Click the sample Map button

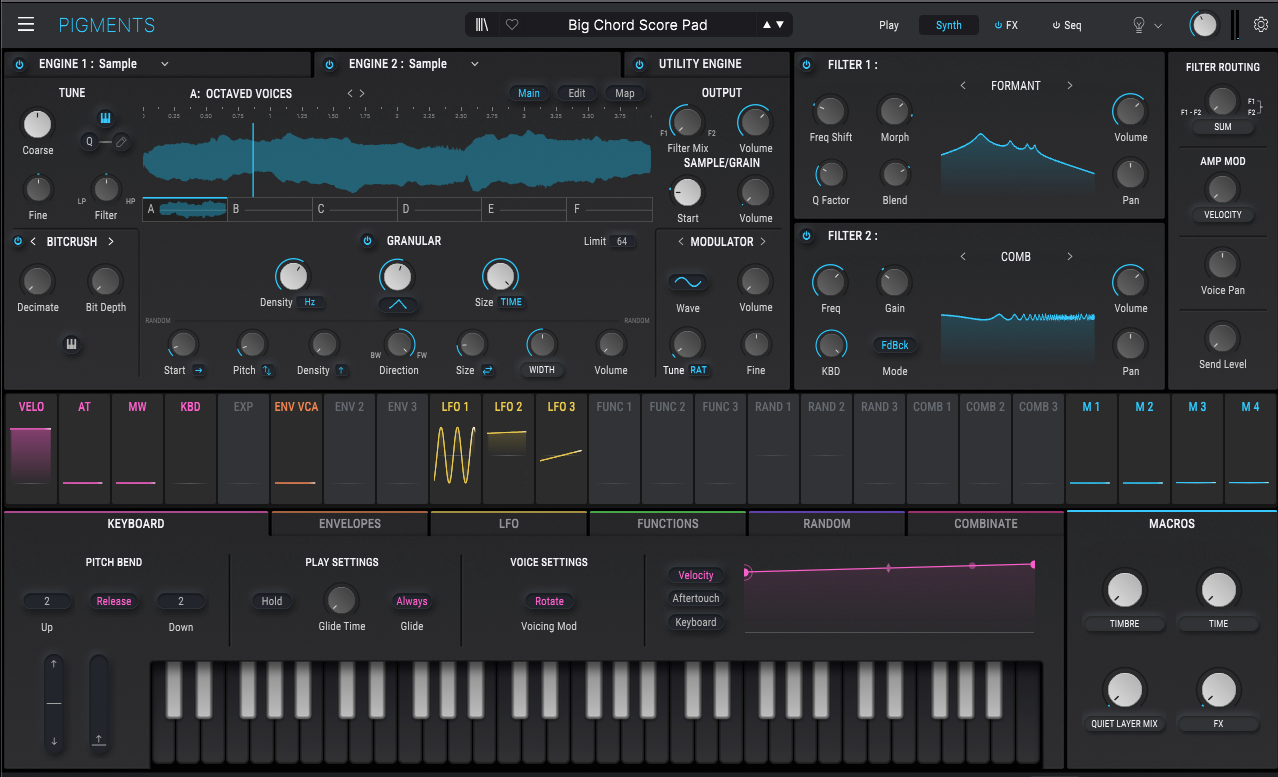[x=625, y=93]
